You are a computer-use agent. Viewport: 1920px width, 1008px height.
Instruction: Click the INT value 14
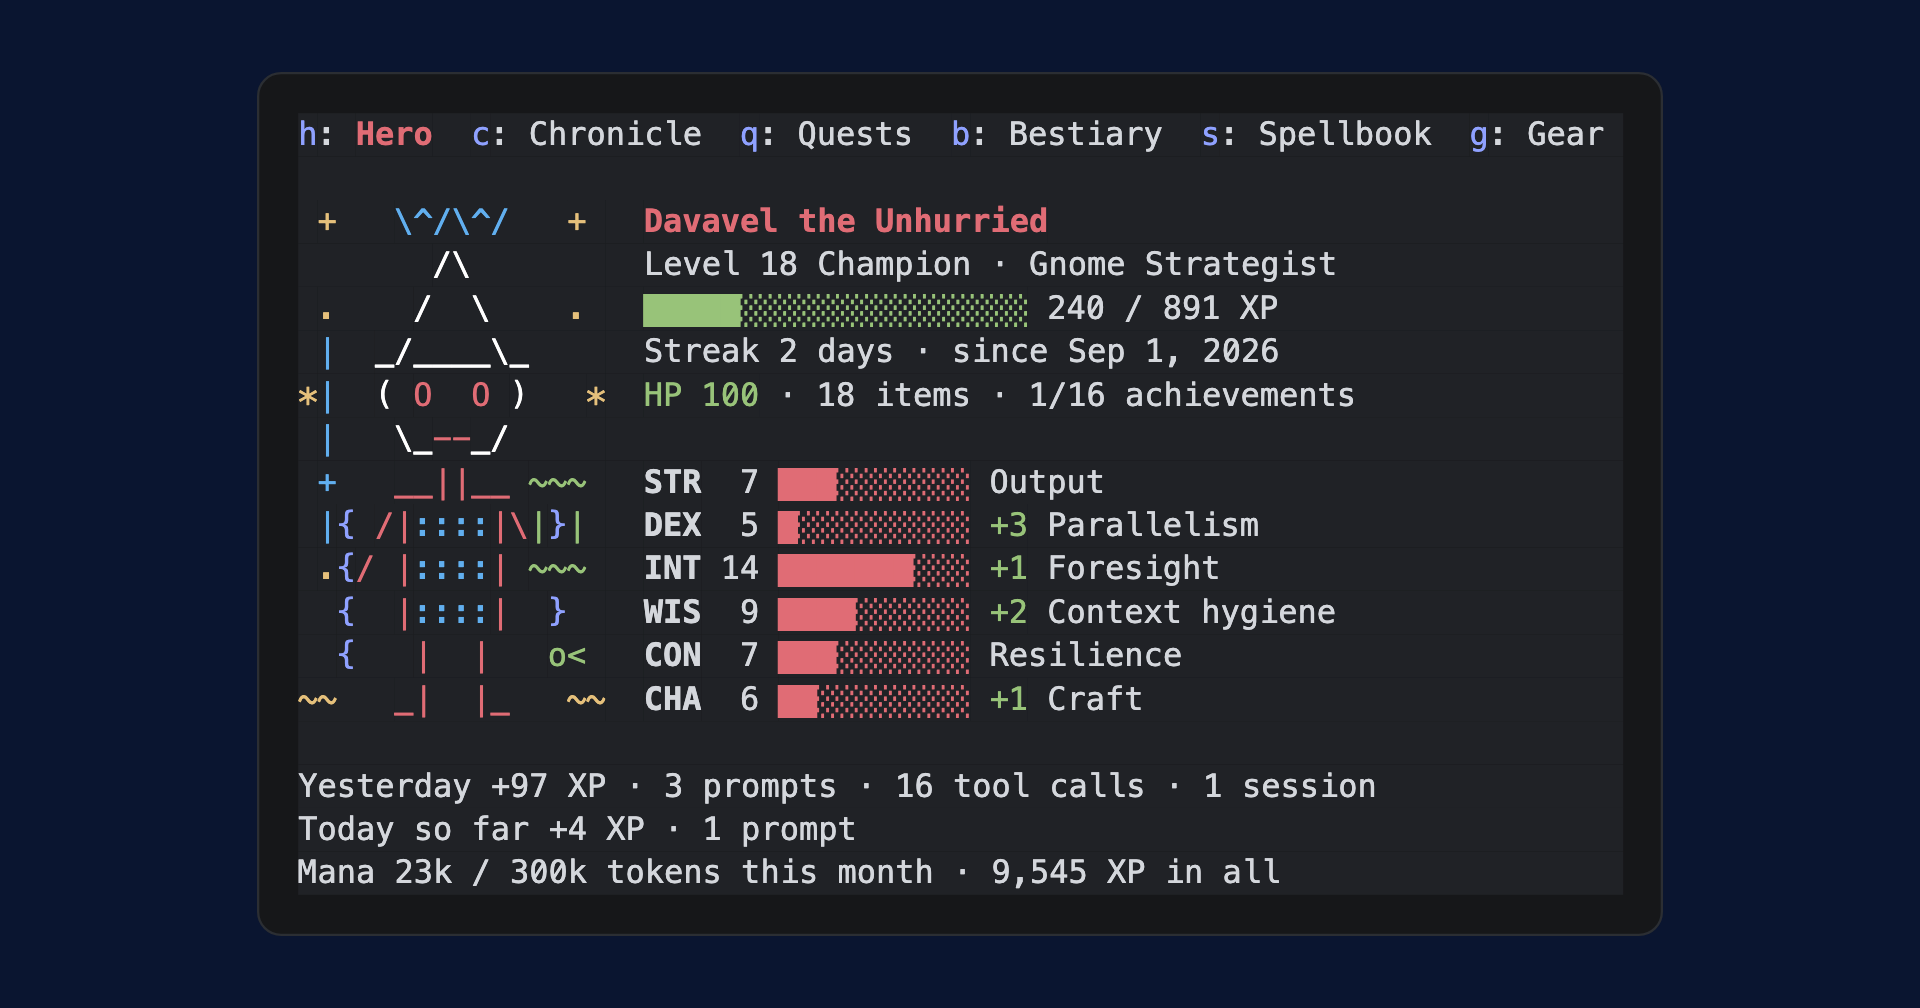[x=740, y=568]
